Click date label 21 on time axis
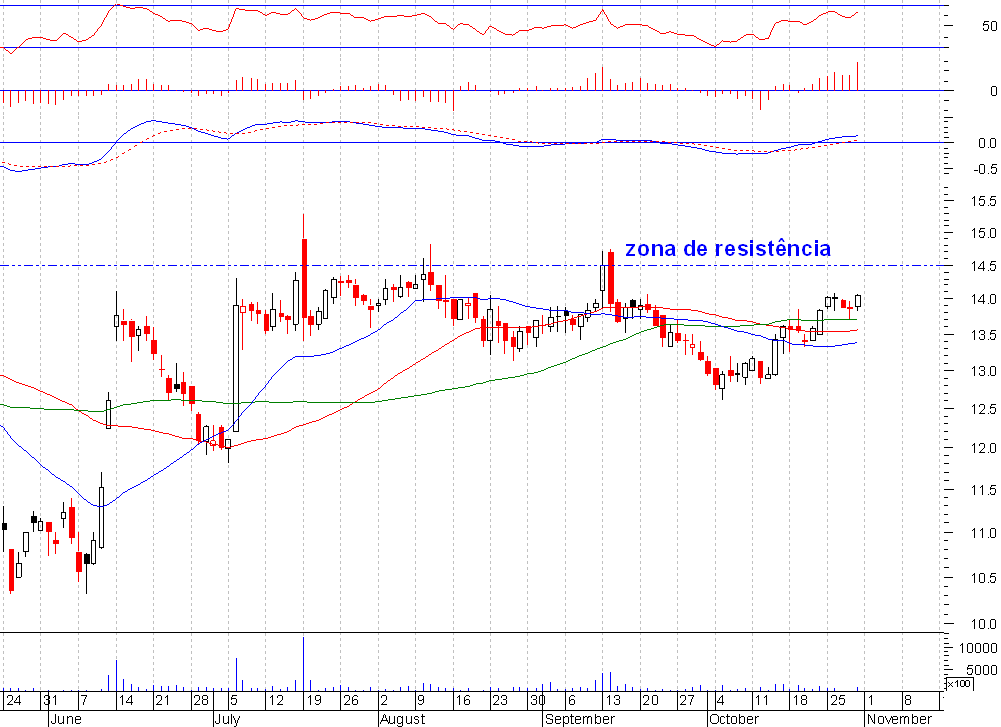 coord(163,701)
